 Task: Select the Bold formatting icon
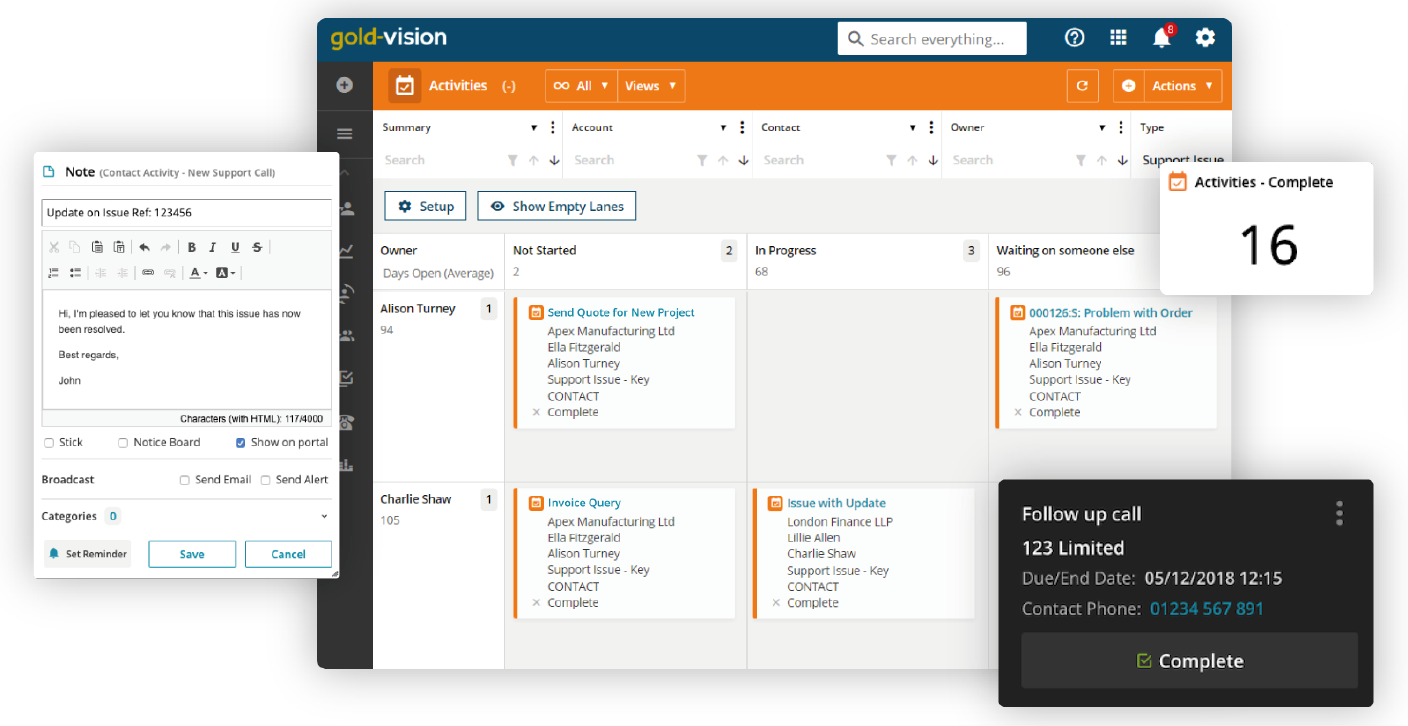click(x=191, y=246)
